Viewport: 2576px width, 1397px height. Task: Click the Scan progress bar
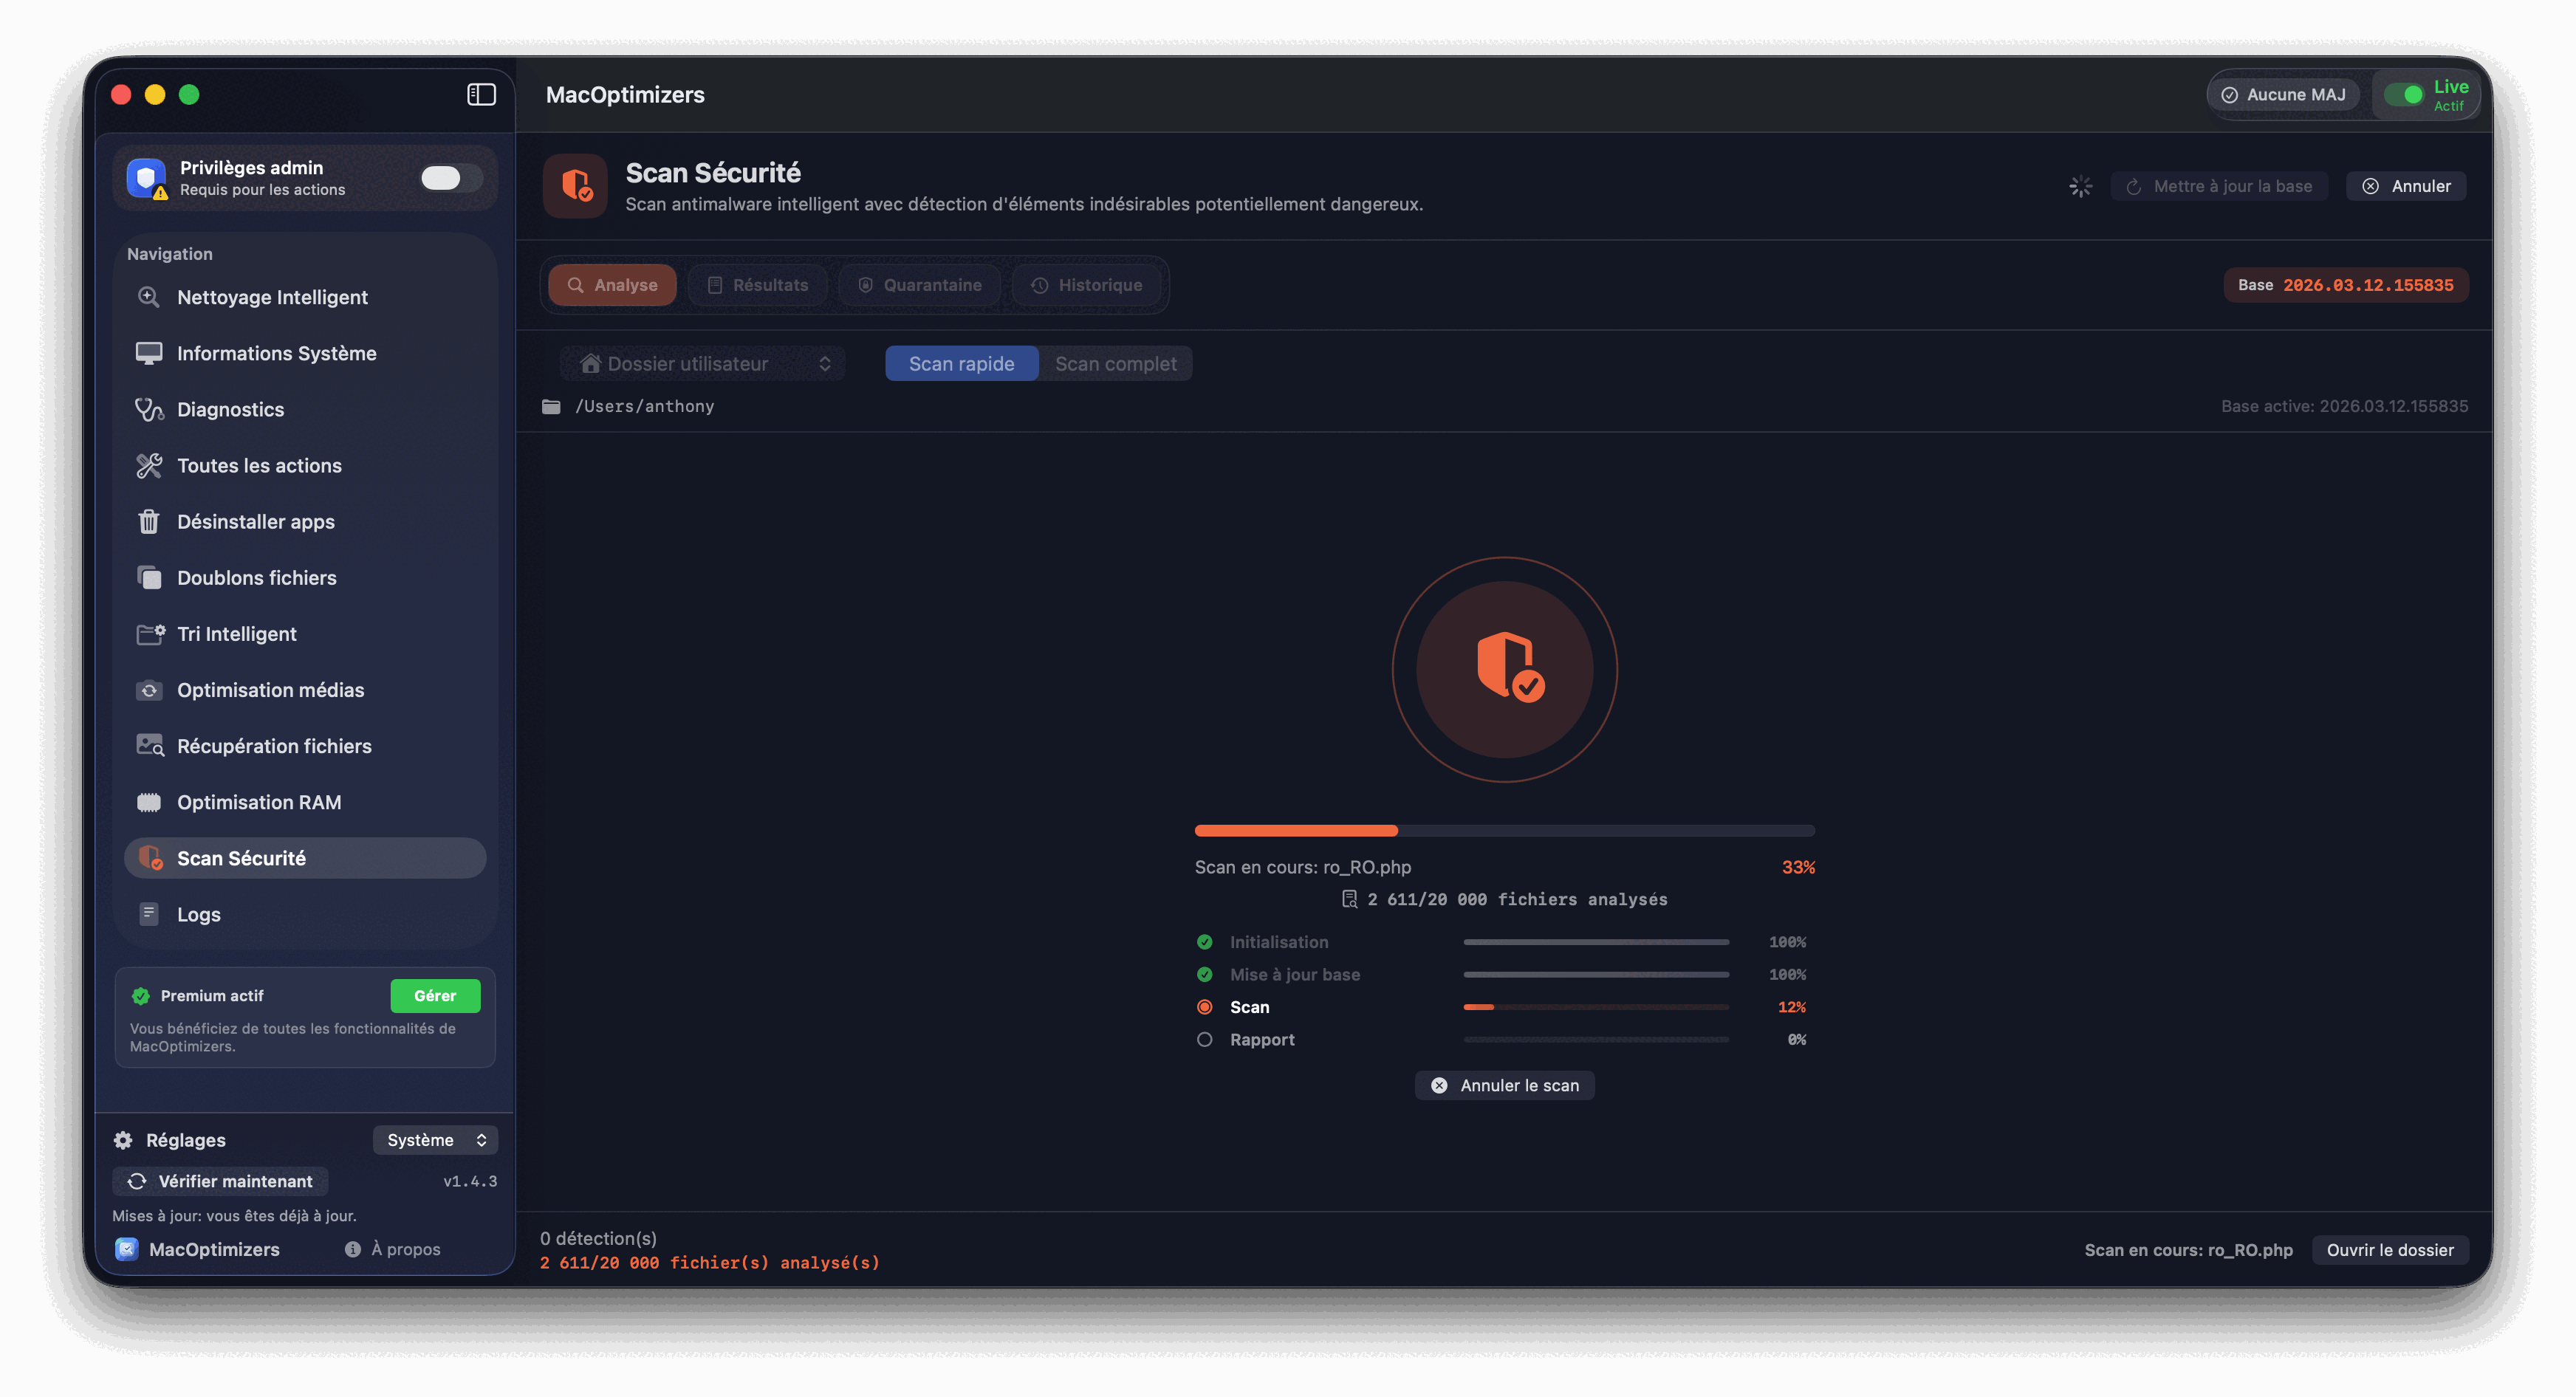point(1595,1007)
